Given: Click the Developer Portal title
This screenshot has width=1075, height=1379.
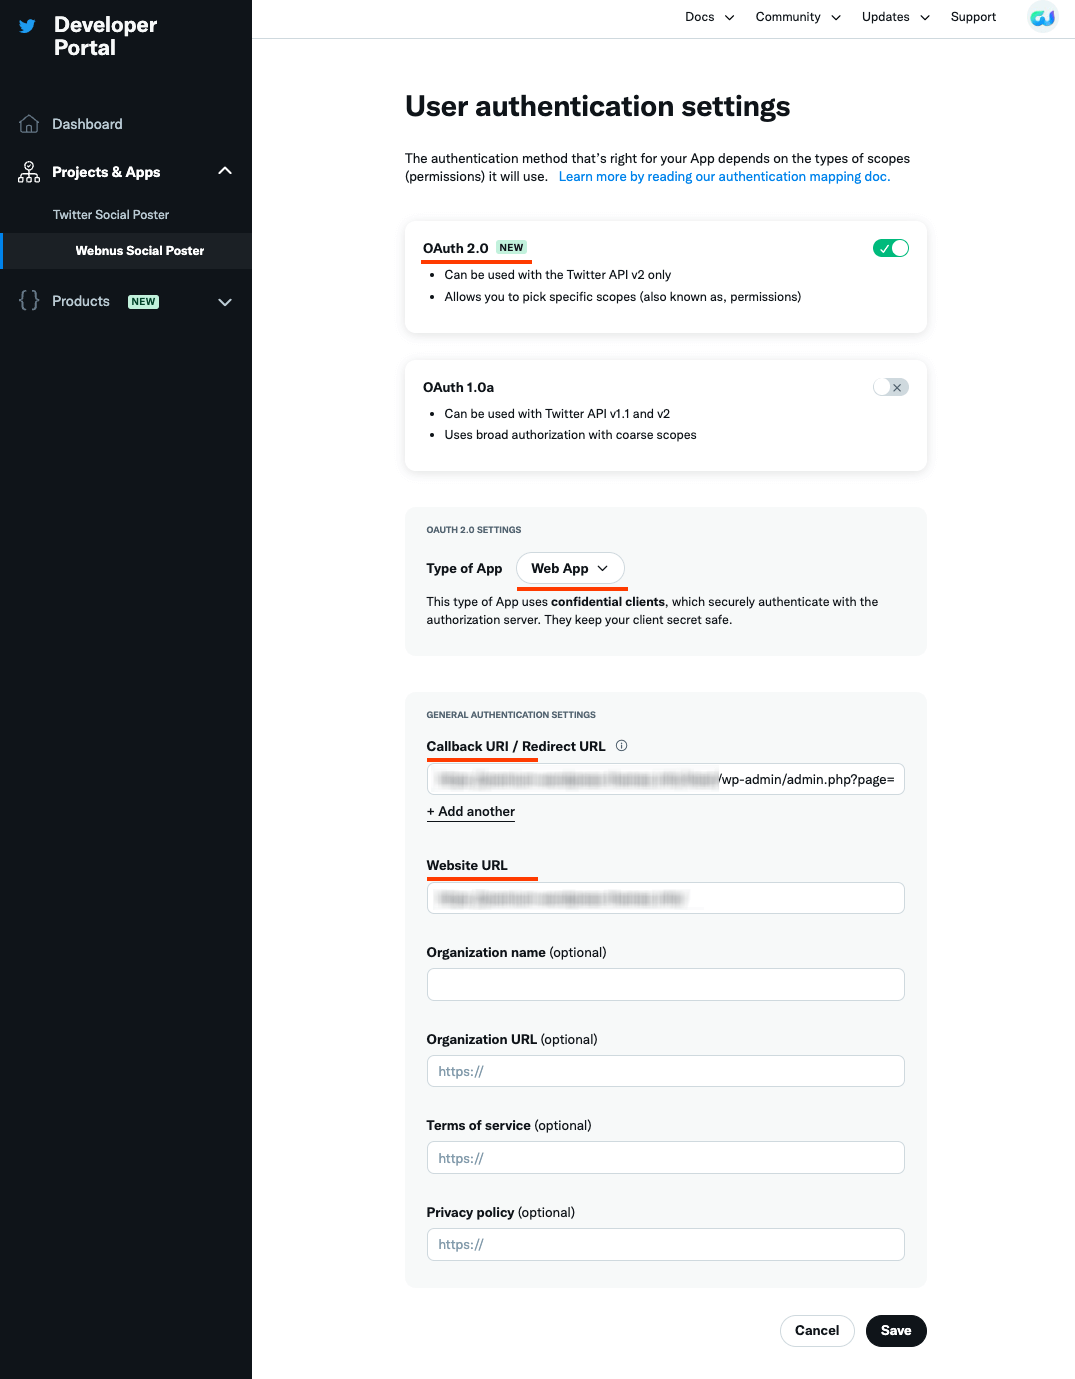Looking at the screenshot, I should coord(105,36).
